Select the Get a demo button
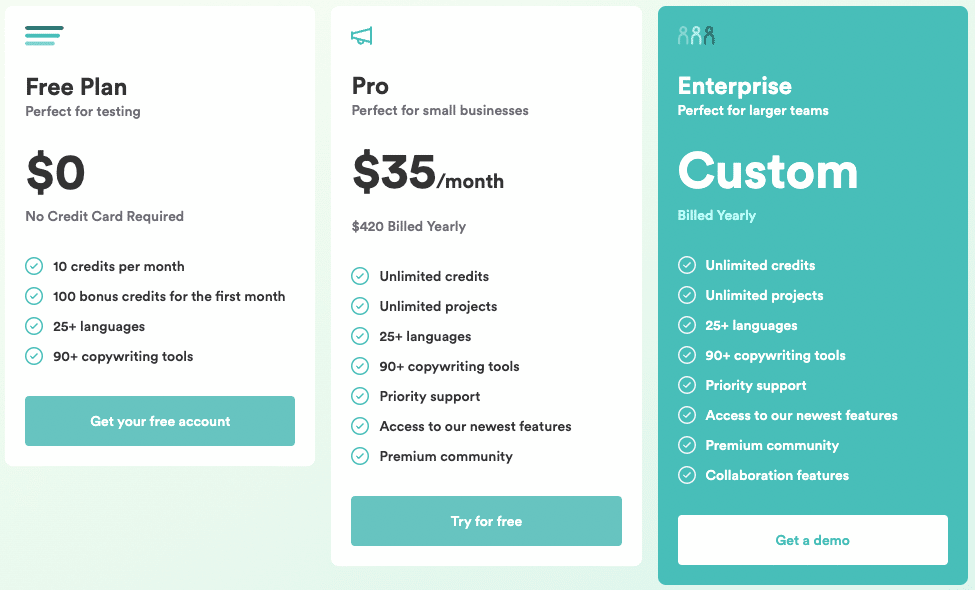This screenshot has height=590, width=975. point(813,540)
